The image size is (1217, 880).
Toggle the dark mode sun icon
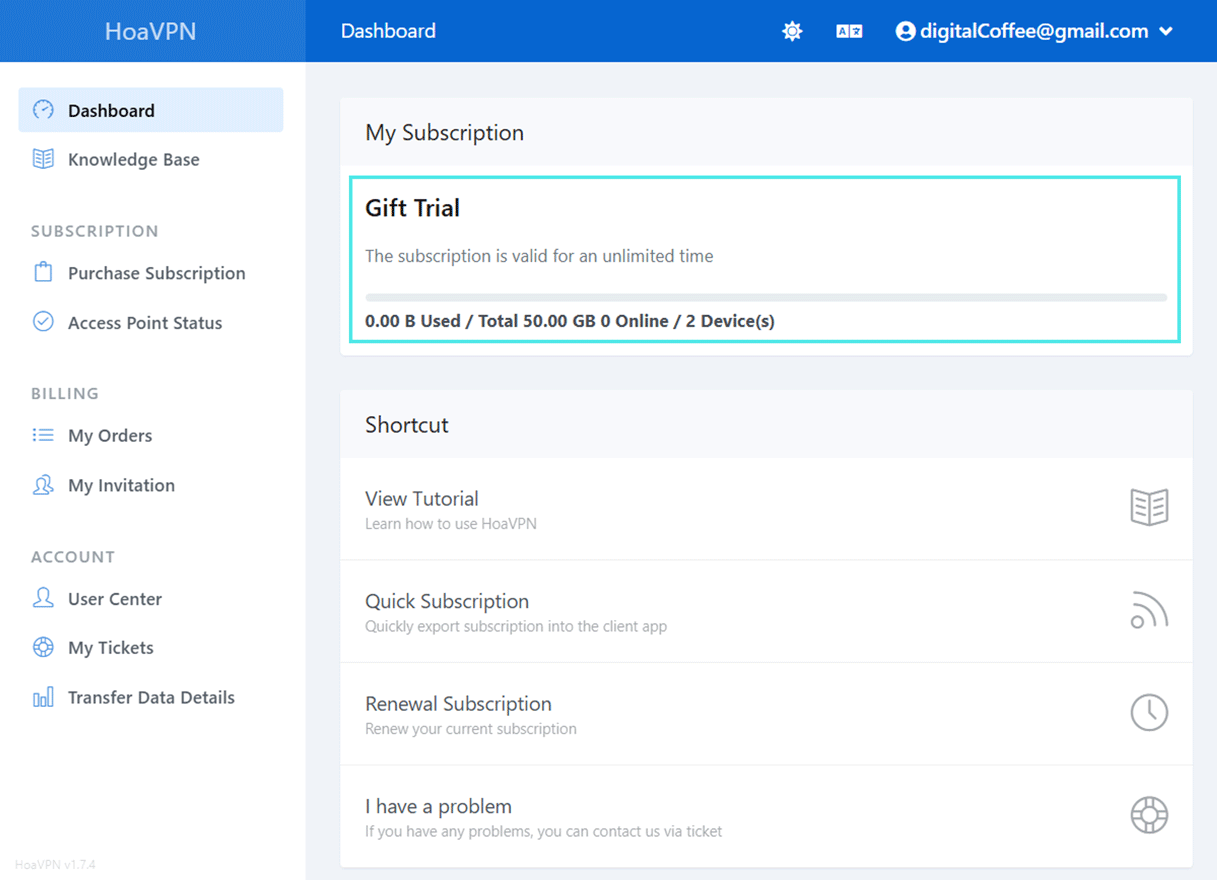pyautogui.click(x=792, y=32)
